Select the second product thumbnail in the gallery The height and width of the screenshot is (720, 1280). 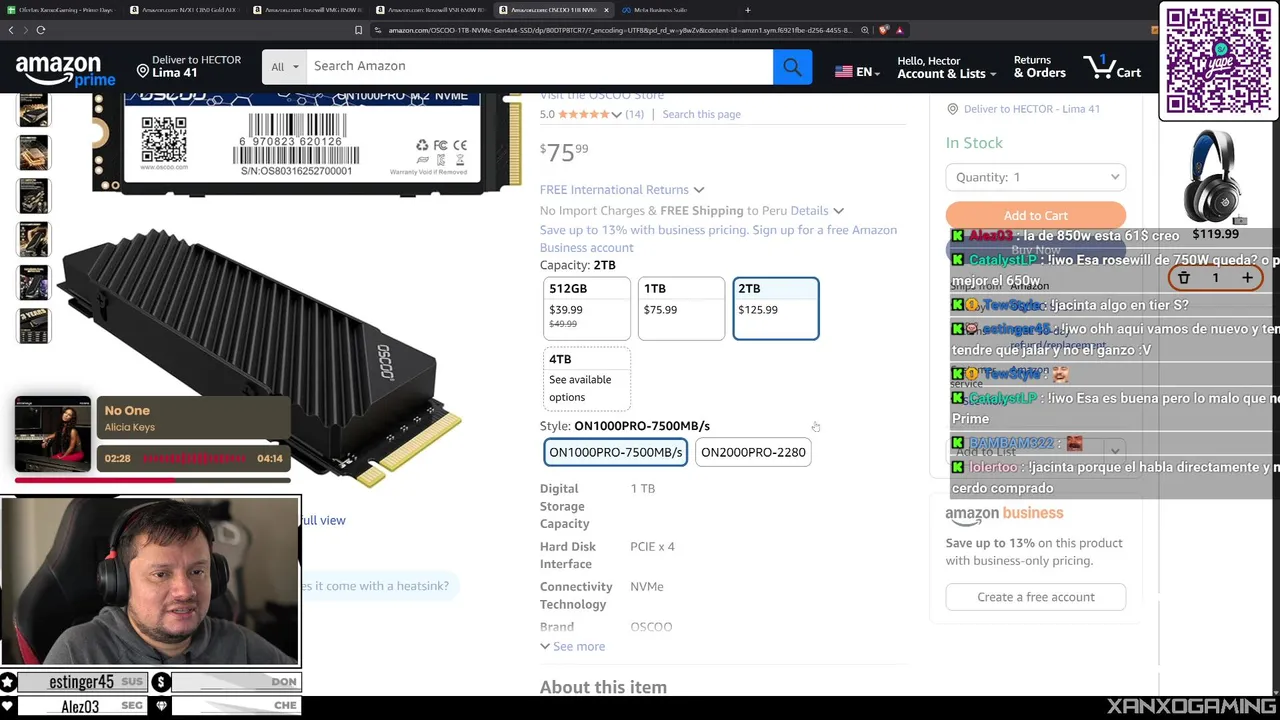33,152
